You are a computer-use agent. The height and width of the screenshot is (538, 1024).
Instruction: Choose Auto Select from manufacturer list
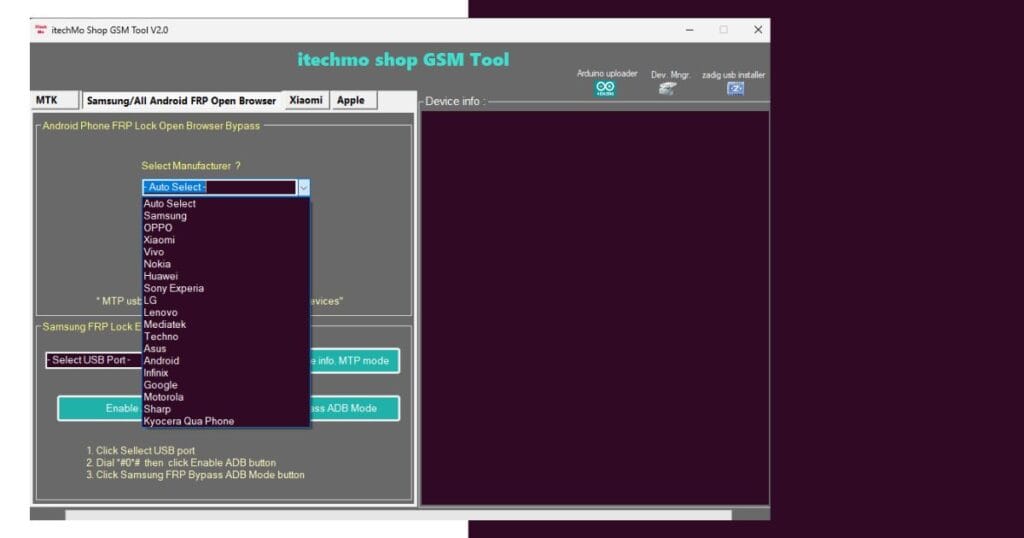point(225,204)
